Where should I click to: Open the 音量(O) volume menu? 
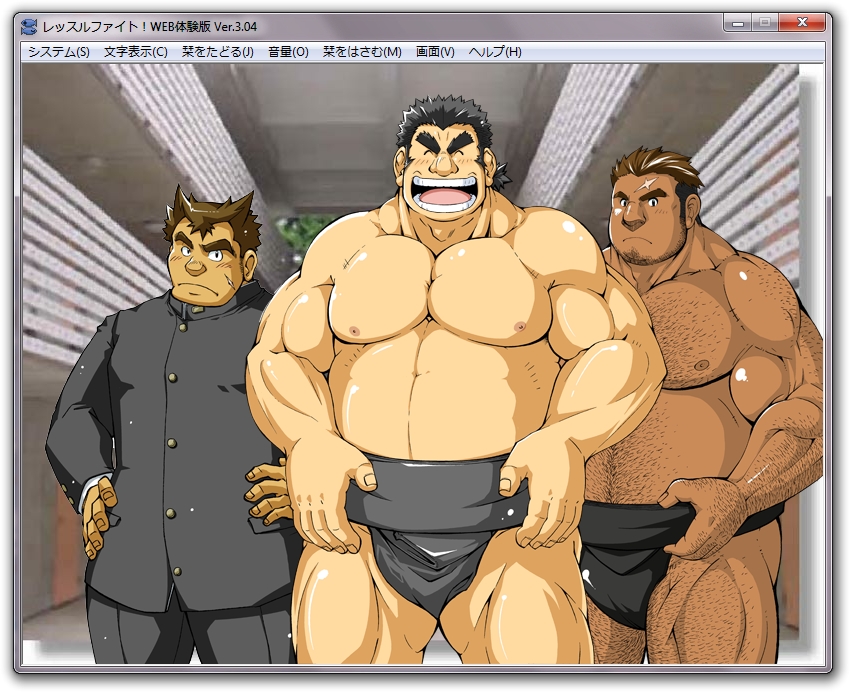pyautogui.click(x=288, y=52)
